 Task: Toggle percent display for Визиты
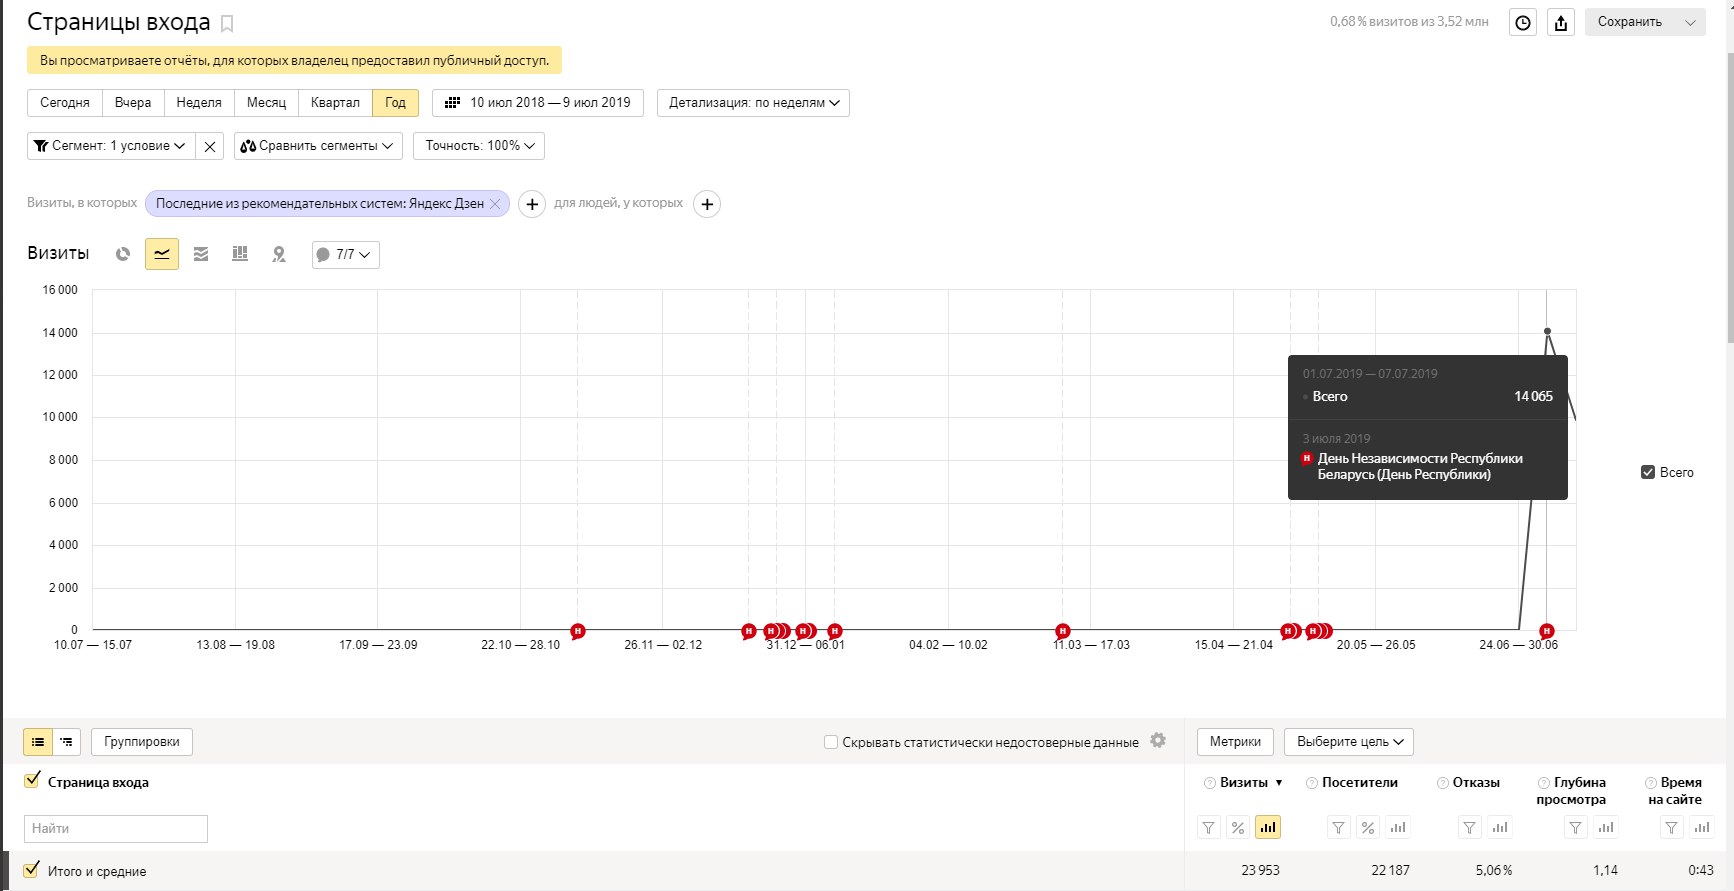click(x=1238, y=828)
